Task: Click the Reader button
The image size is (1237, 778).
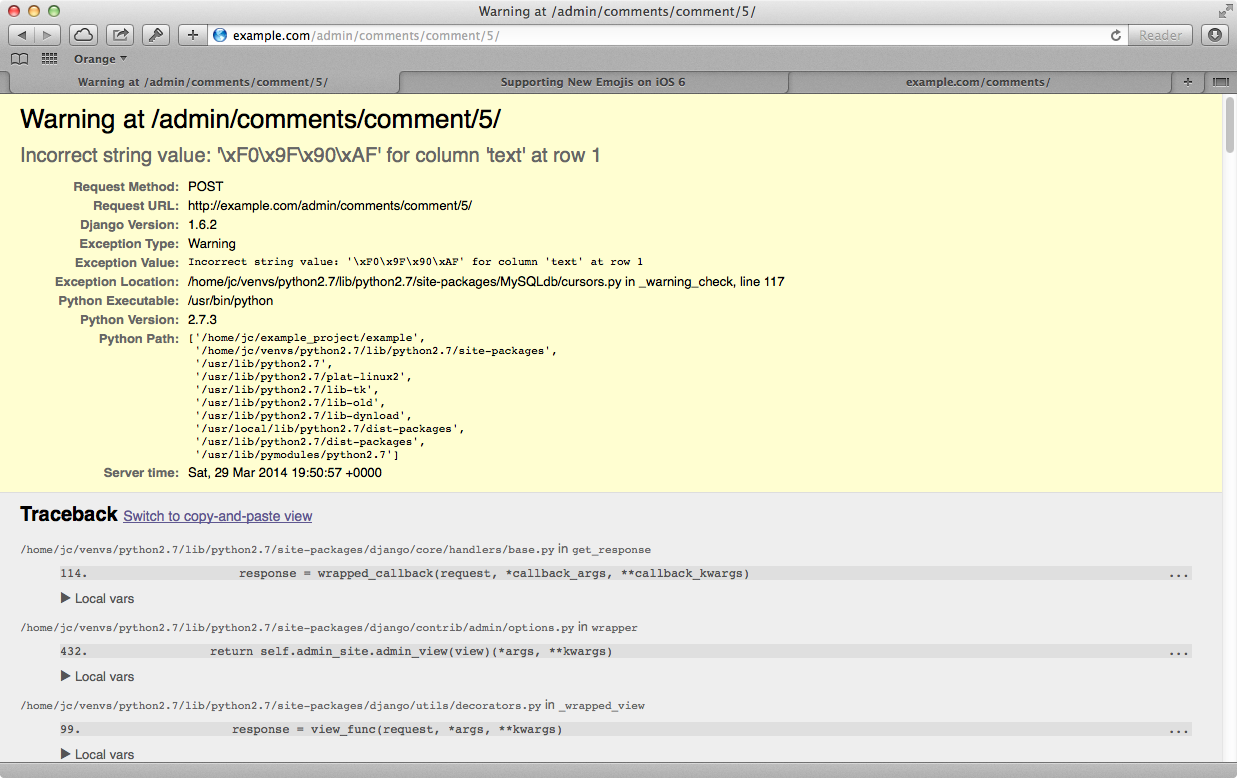Action: click(x=1160, y=35)
